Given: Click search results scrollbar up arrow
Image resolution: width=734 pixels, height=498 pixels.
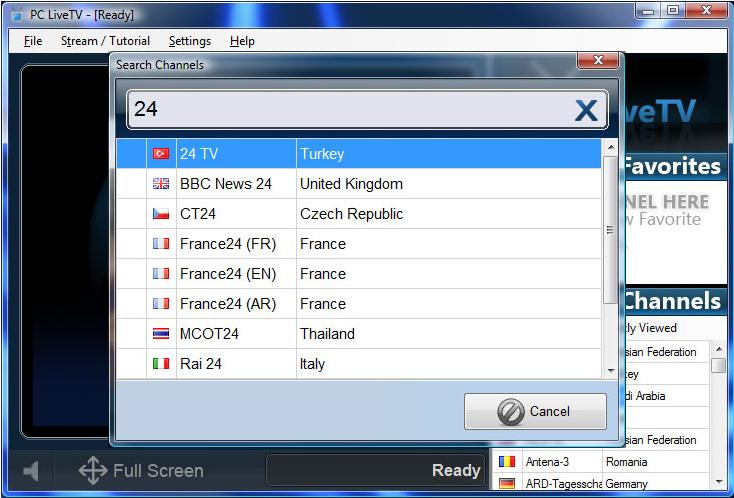Looking at the screenshot, I should 610,147.
